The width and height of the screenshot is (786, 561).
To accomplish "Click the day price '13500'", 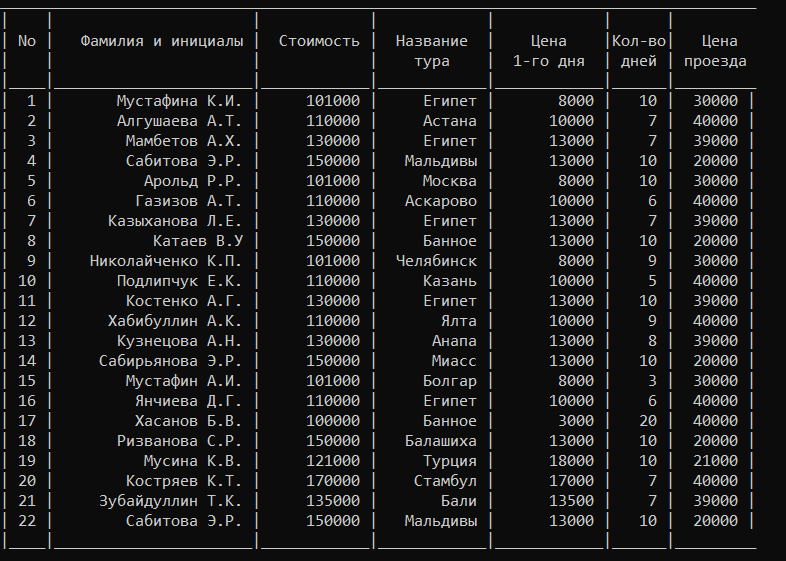I will click(x=571, y=501).
